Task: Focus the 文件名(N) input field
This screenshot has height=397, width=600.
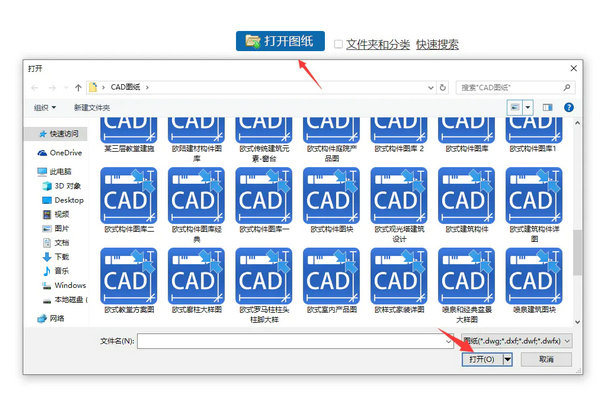Action: (x=295, y=341)
